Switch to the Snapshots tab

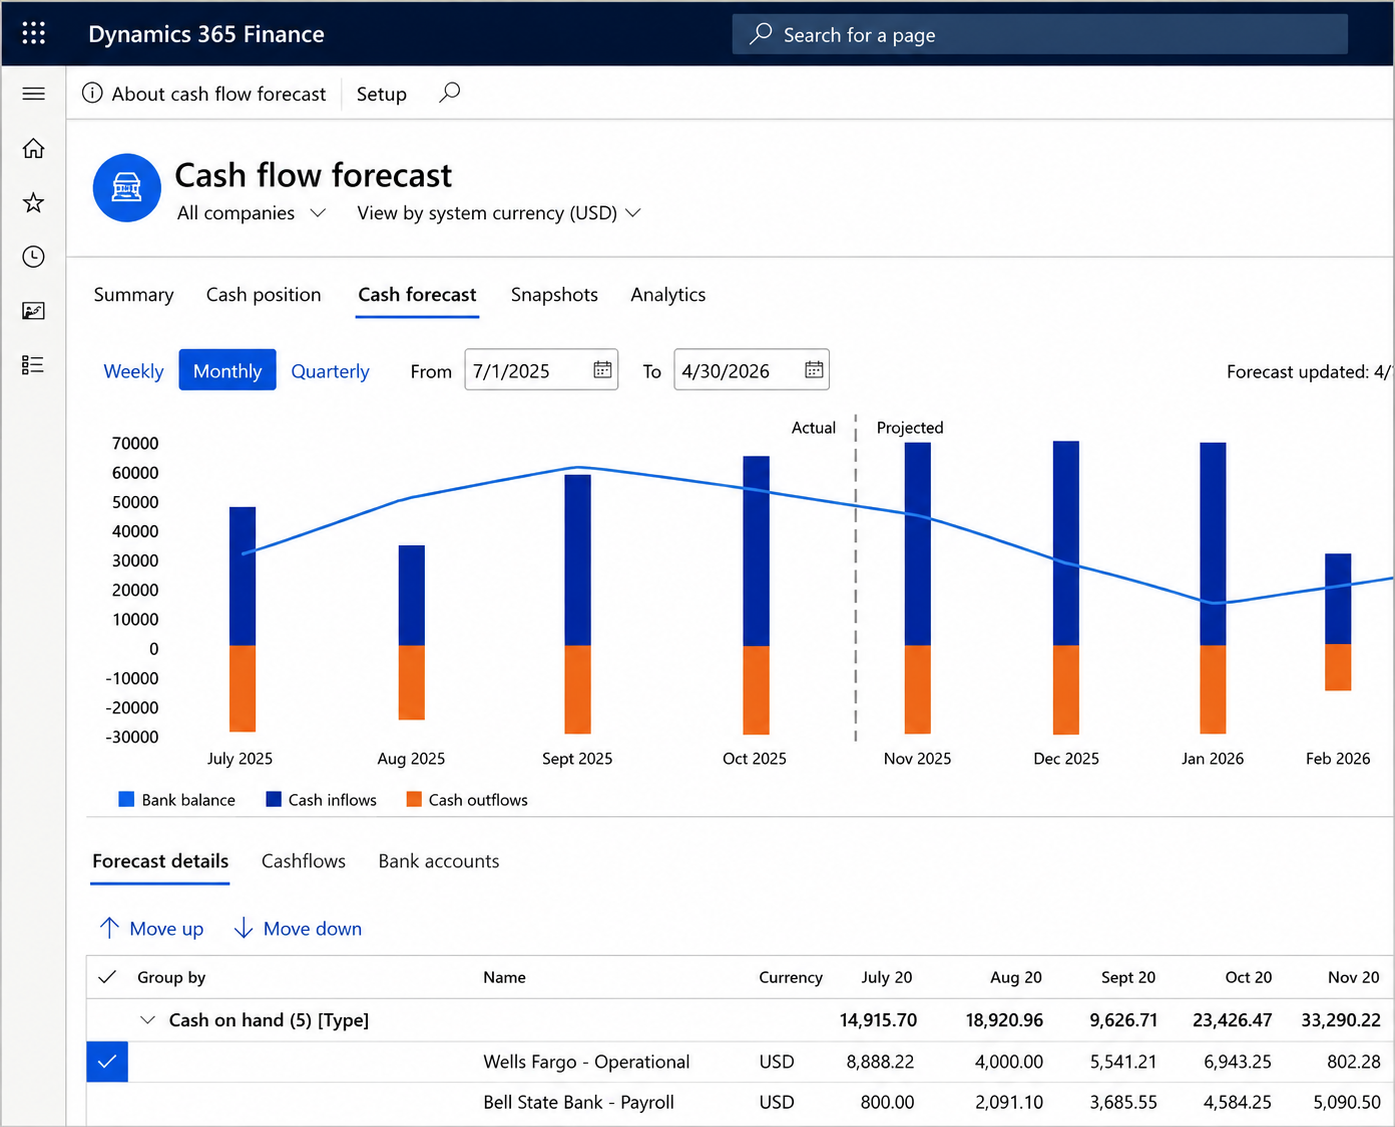[554, 295]
